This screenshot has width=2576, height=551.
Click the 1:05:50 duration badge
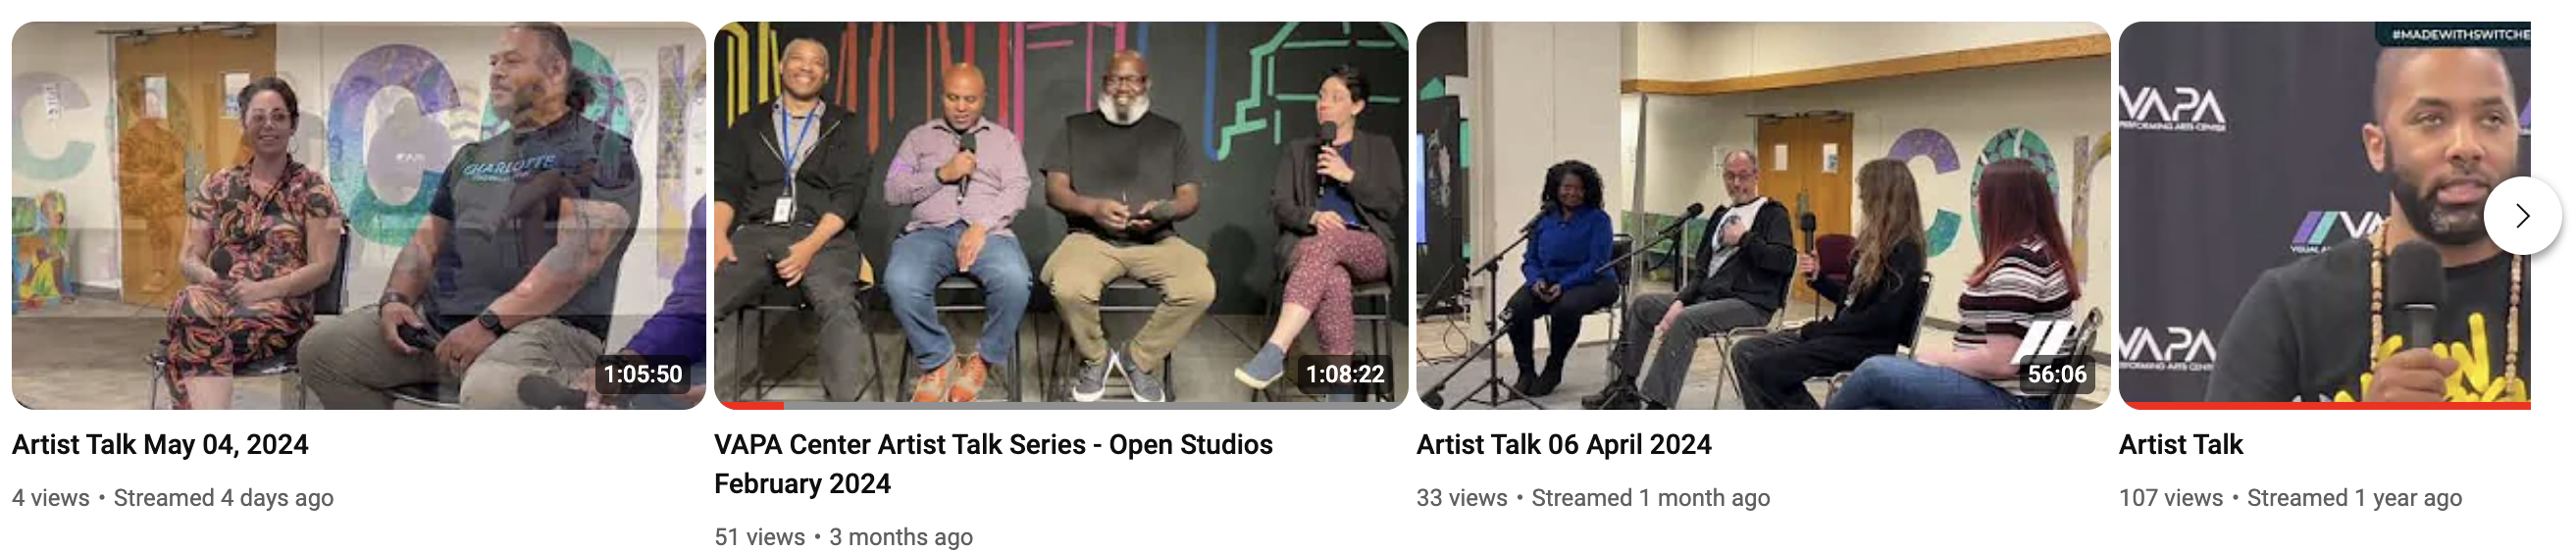click(x=643, y=374)
